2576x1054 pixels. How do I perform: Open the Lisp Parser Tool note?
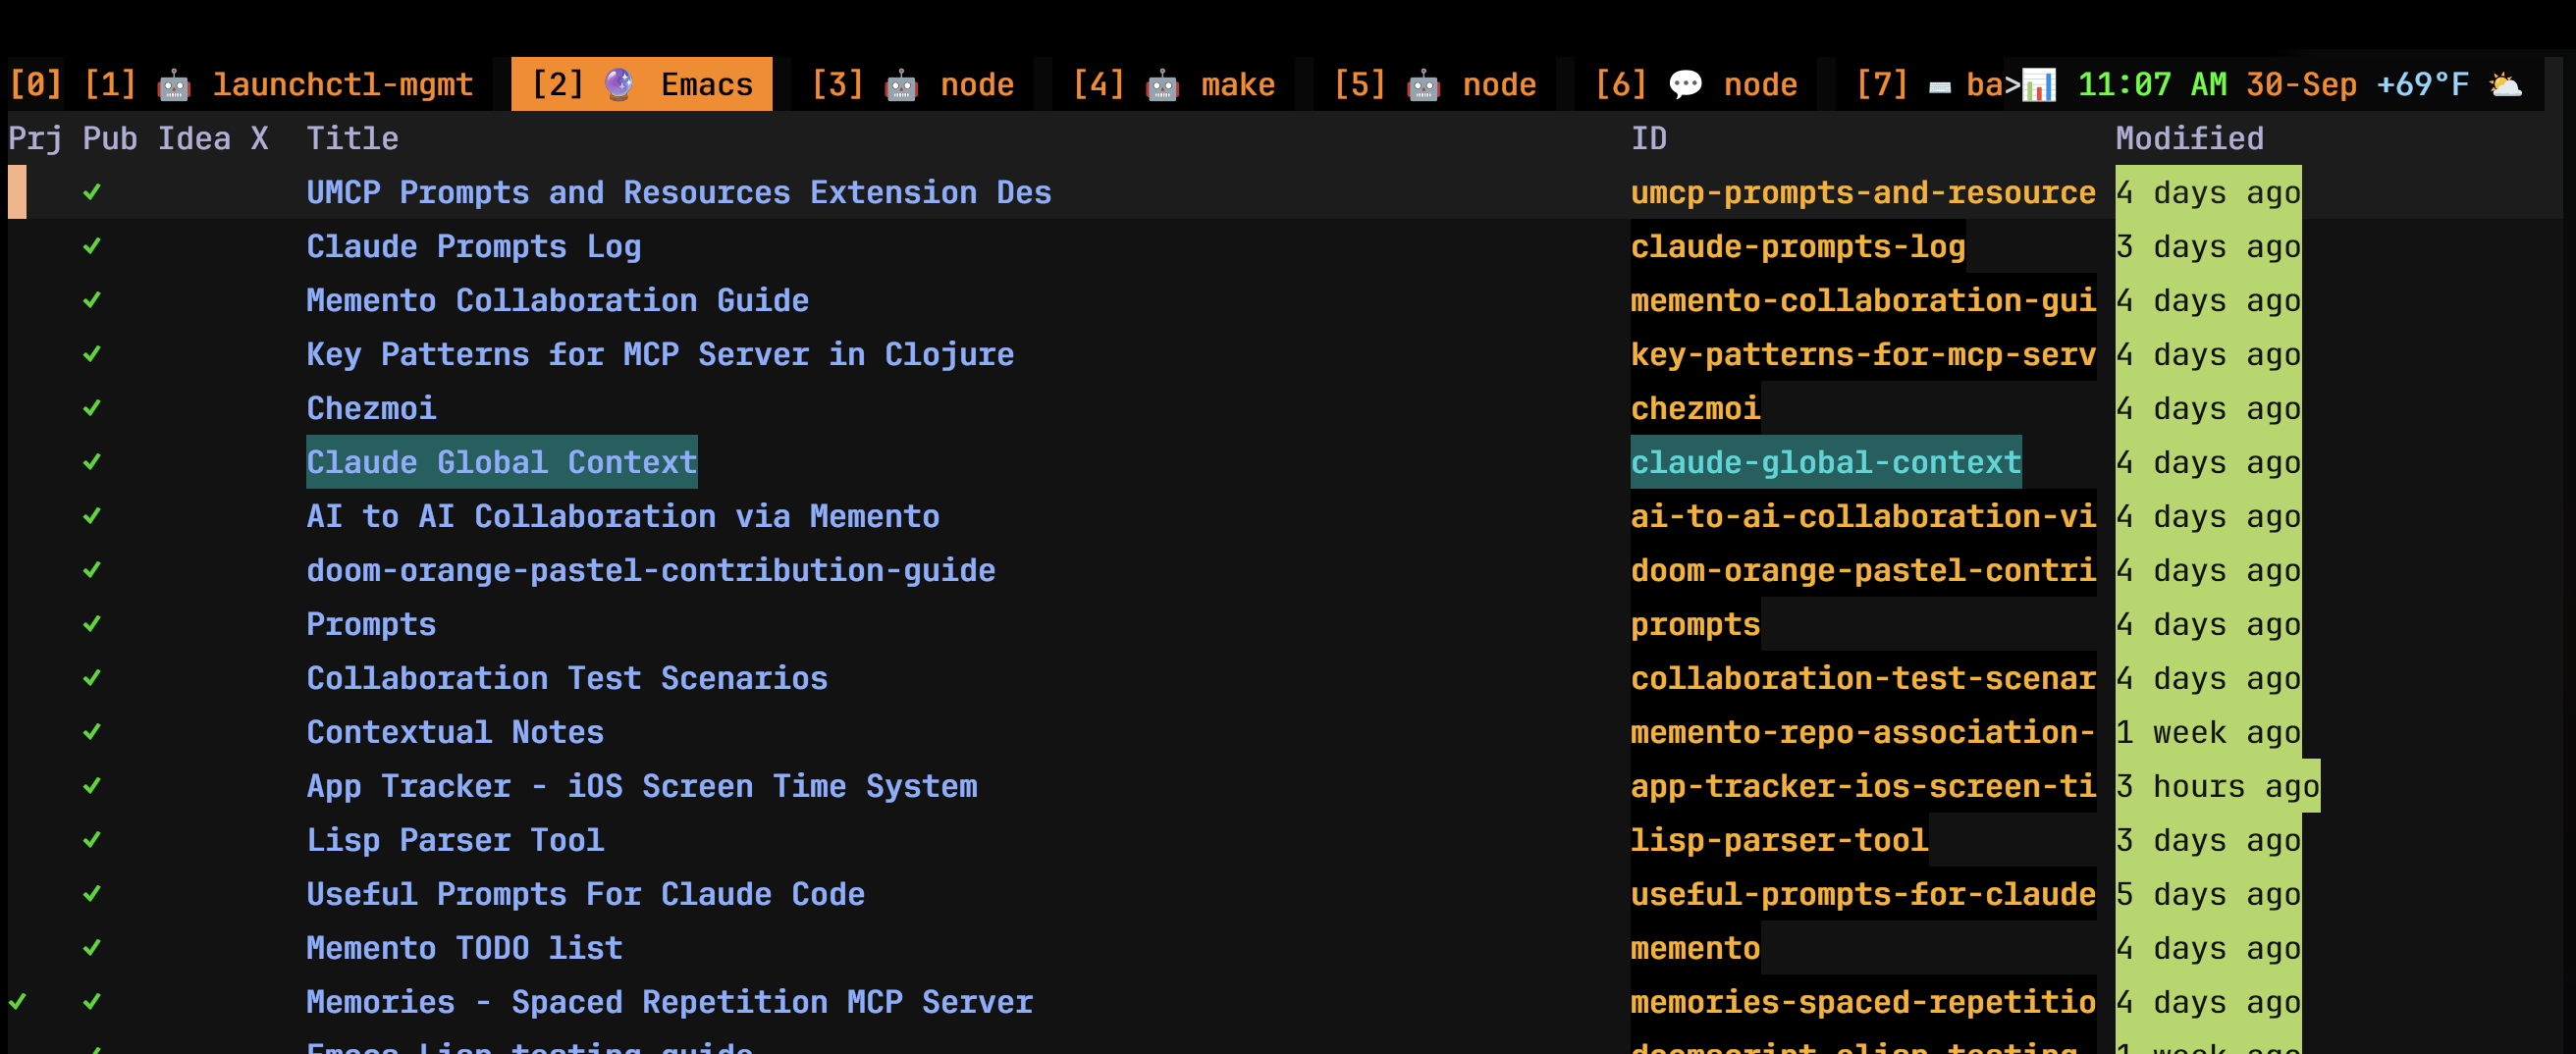point(455,840)
